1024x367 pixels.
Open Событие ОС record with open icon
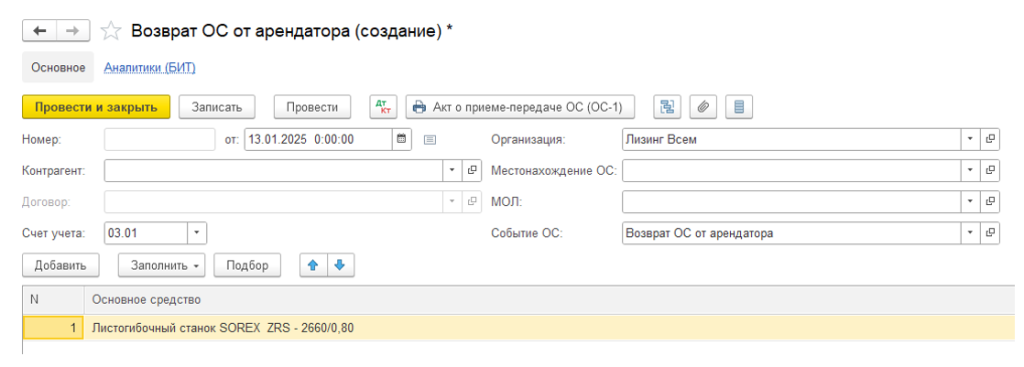coord(990,232)
